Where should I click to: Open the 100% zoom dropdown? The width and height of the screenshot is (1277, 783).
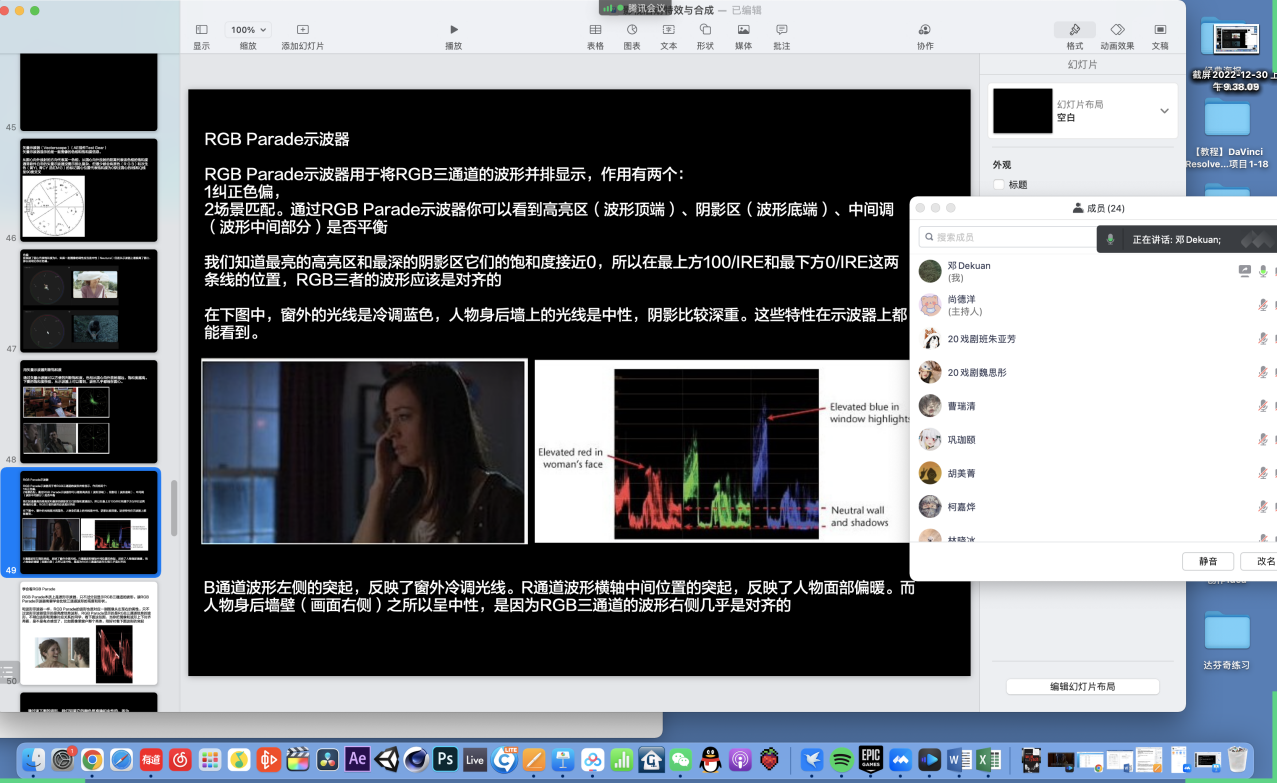pos(248,30)
